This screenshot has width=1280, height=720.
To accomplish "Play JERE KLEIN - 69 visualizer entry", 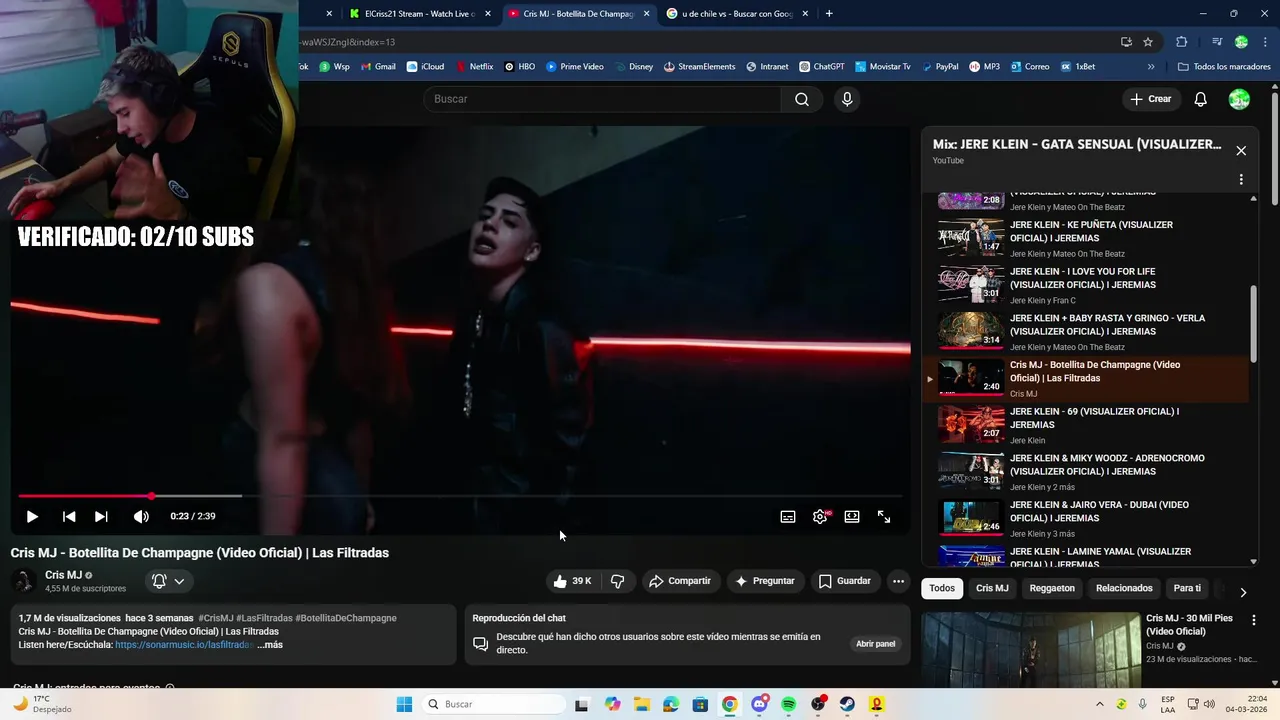I will 1085,425.
